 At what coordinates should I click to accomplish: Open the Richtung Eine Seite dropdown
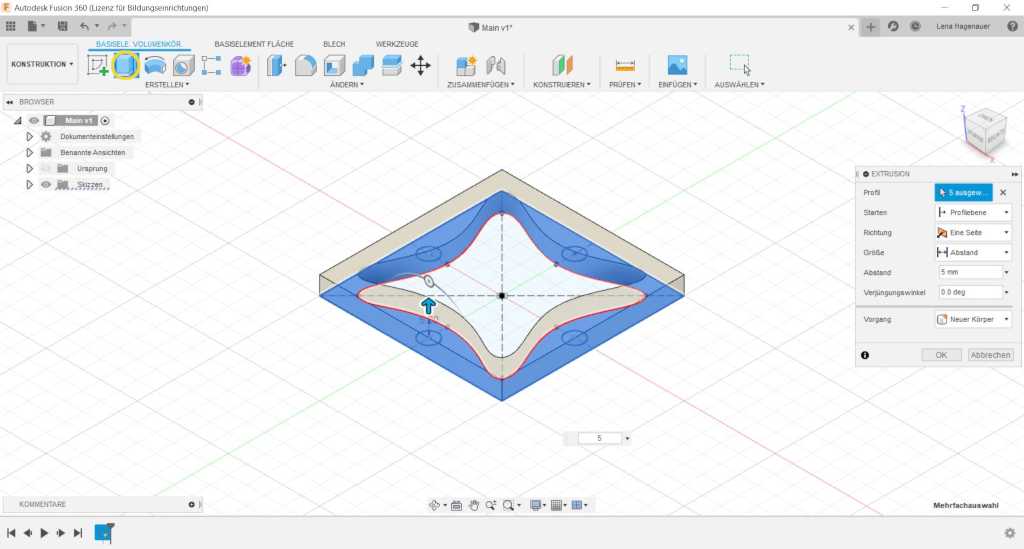(973, 232)
